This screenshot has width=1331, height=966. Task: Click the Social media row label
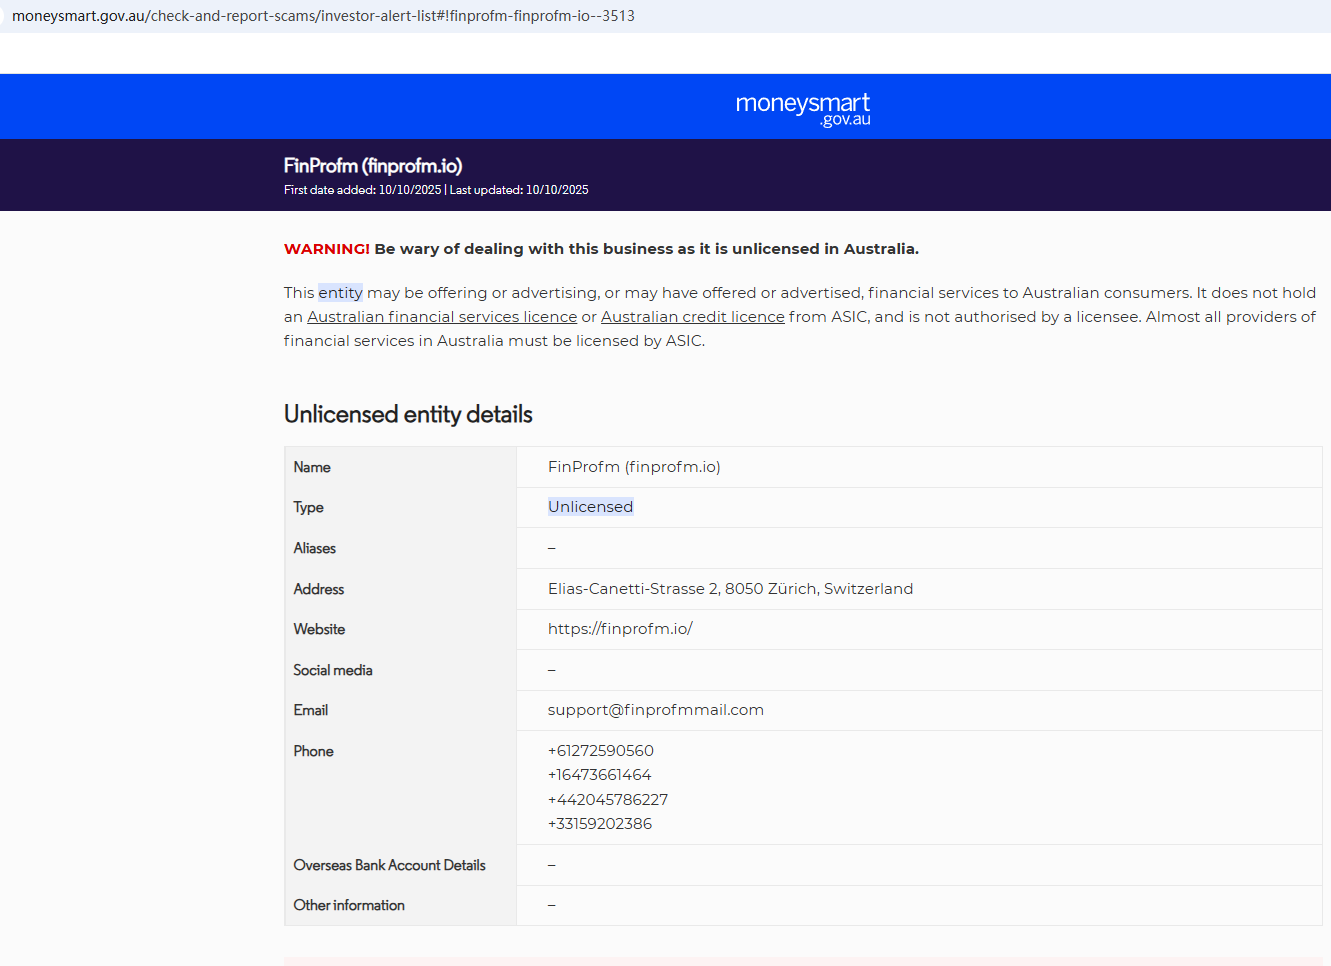(333, 670)
